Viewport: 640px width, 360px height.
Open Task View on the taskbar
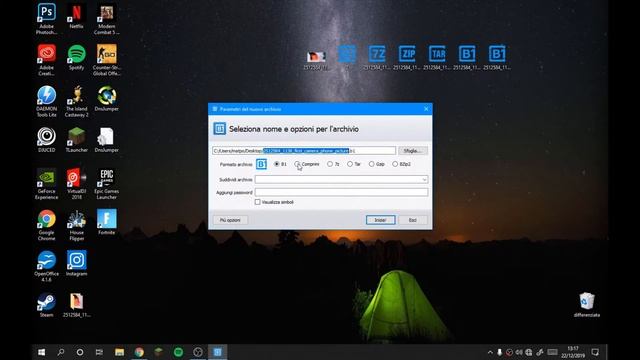click(x=99, y=352)
